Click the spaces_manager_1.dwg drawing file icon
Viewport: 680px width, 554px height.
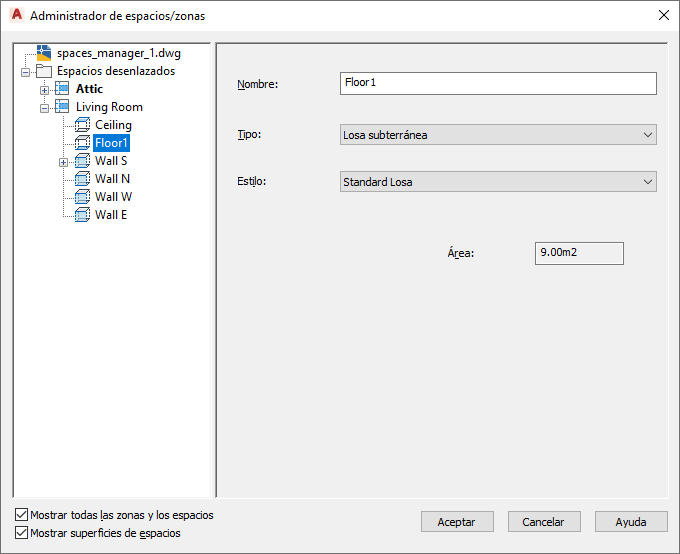pos(44,53)
